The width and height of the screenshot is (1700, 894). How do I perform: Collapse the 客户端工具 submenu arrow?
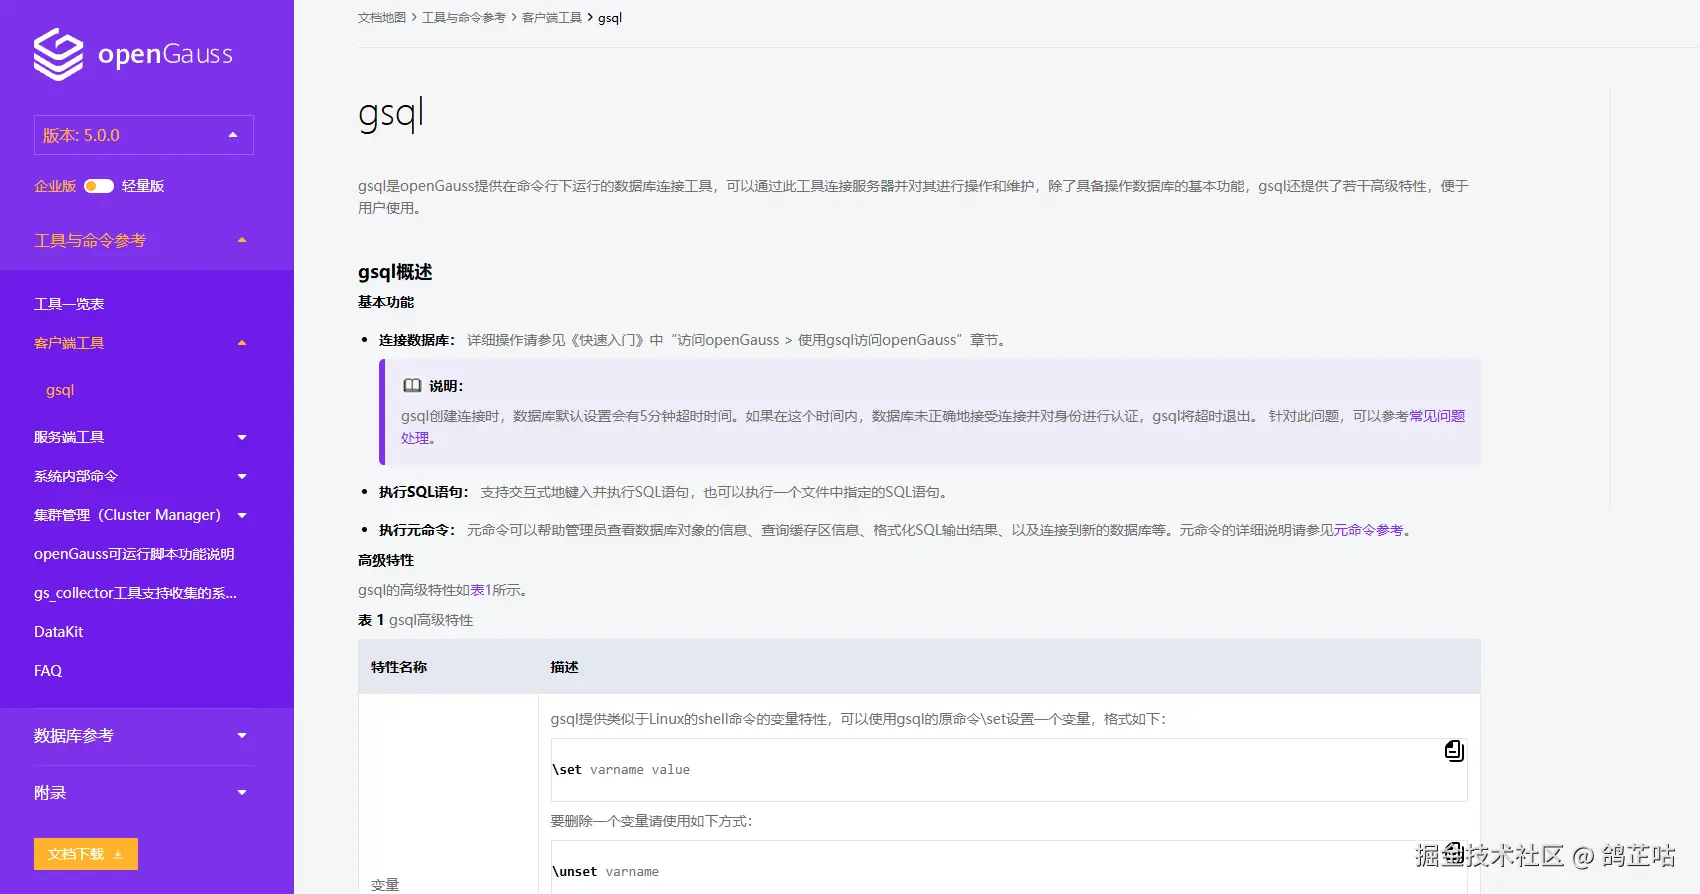coord(242,343)
